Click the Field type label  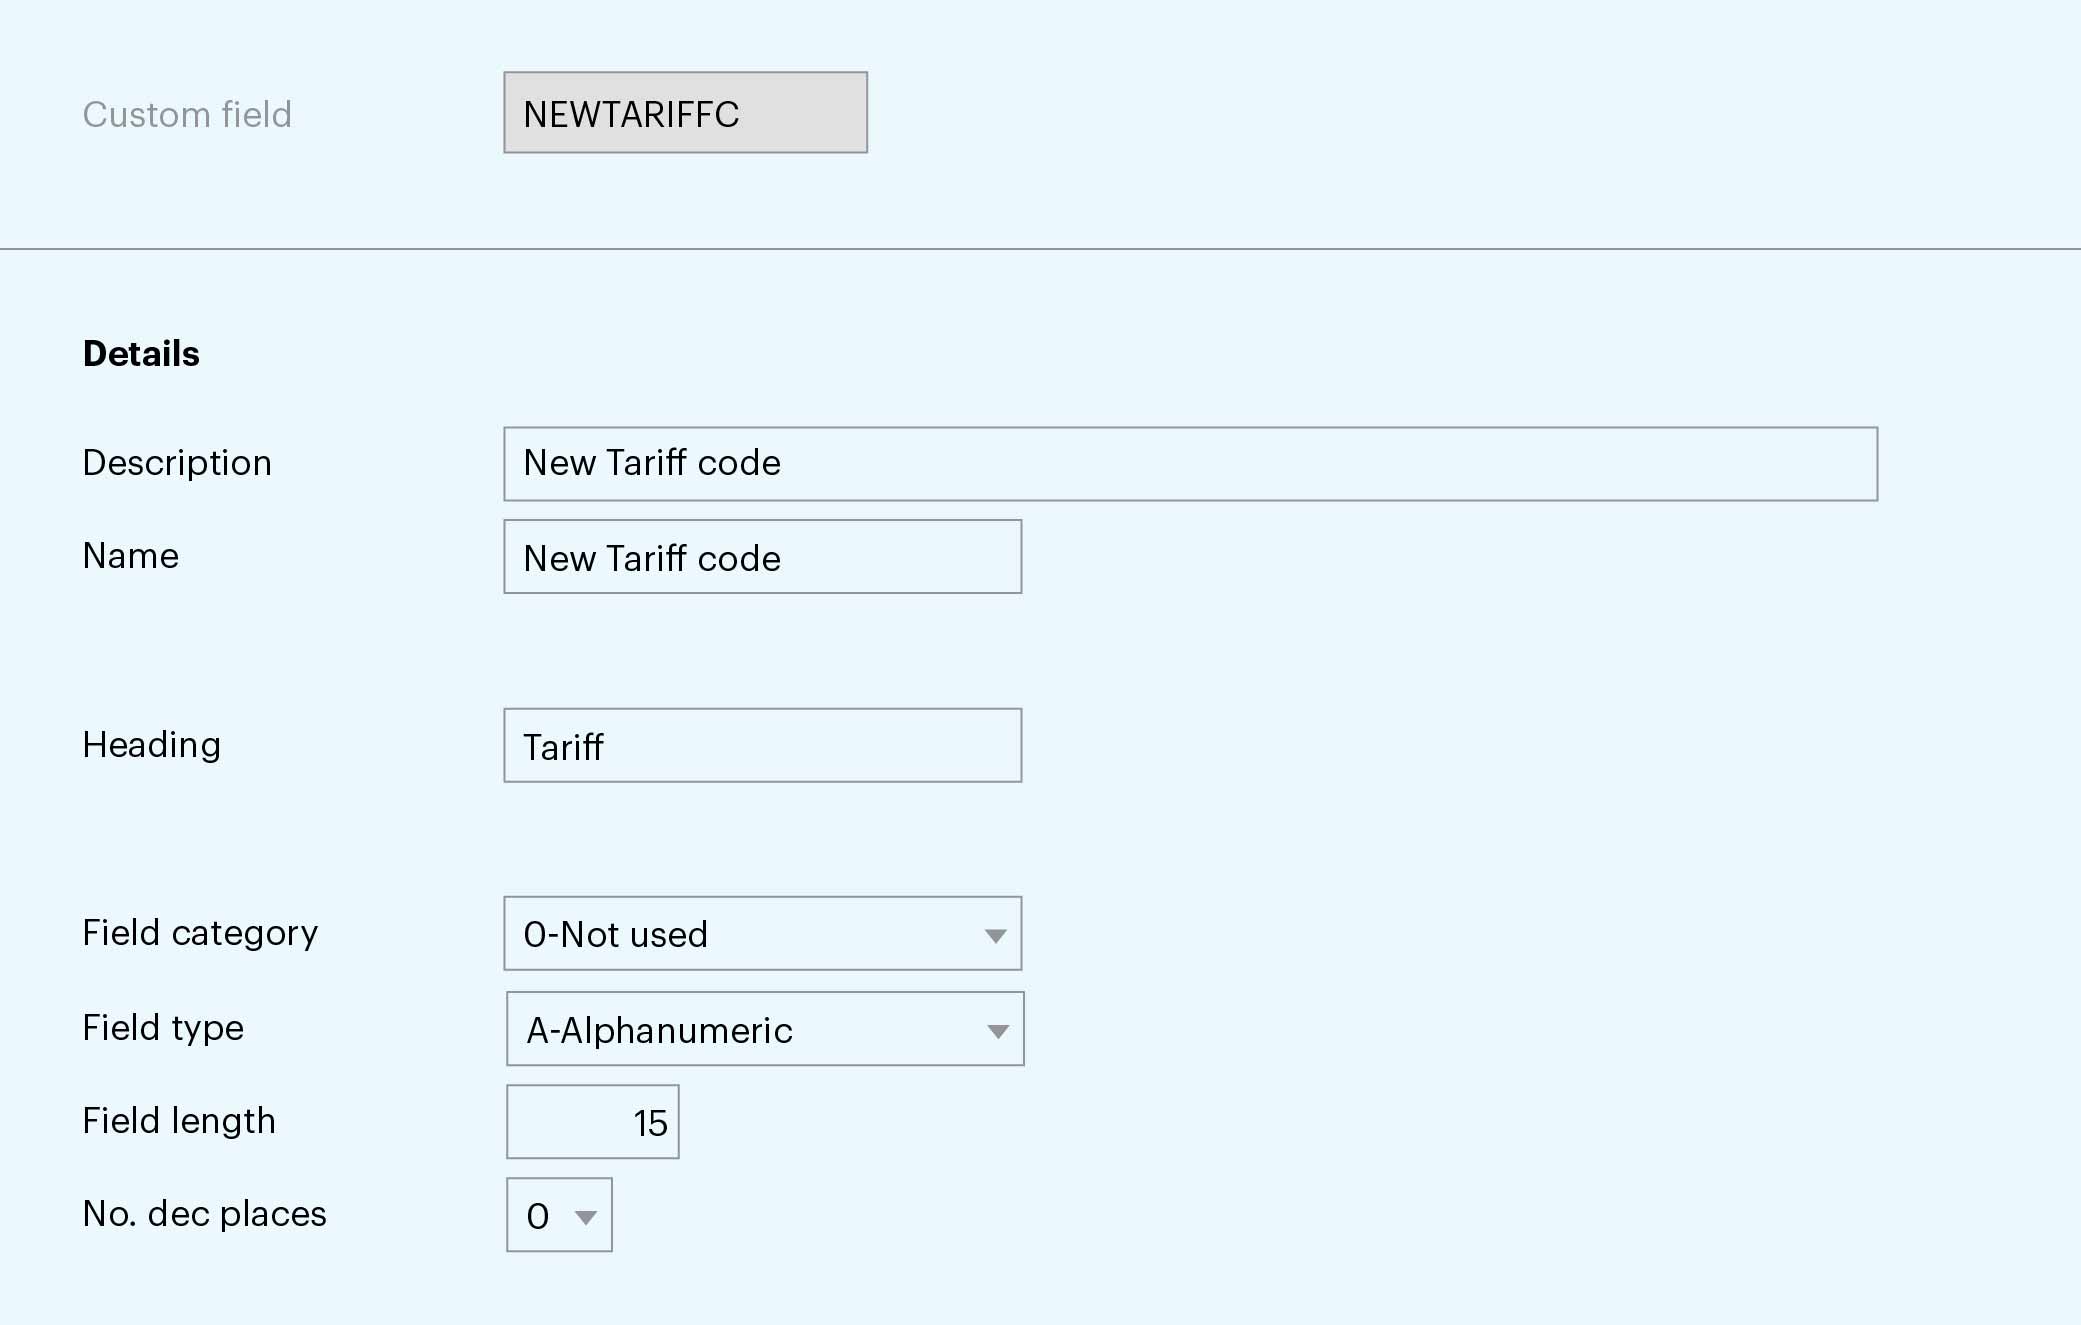163,1028
